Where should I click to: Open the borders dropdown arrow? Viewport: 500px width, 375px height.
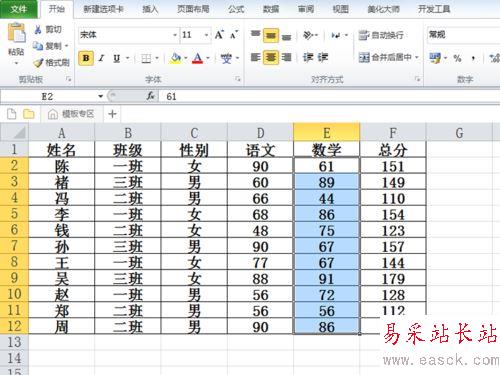[x=157, y=59]
